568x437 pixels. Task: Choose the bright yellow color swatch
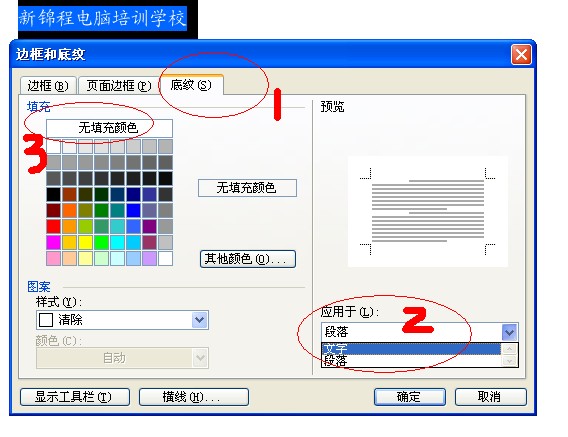85,242
